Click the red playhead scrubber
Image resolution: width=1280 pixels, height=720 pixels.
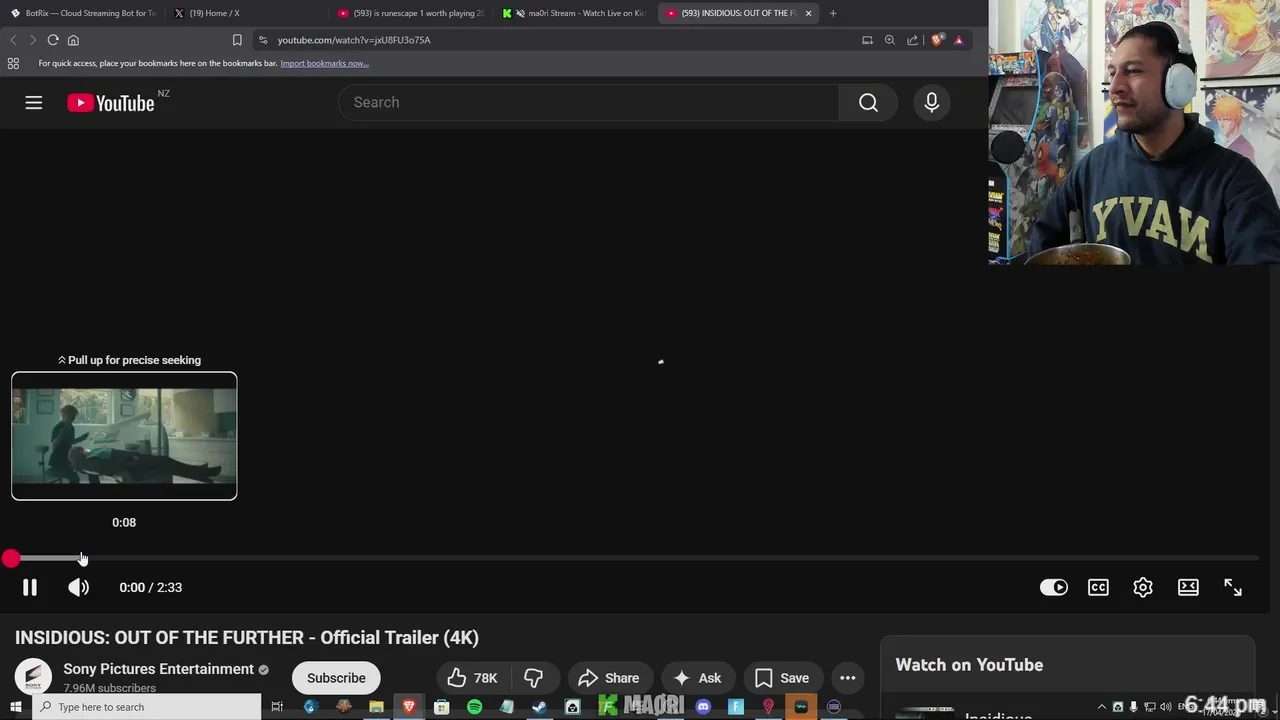pos(10,558)
